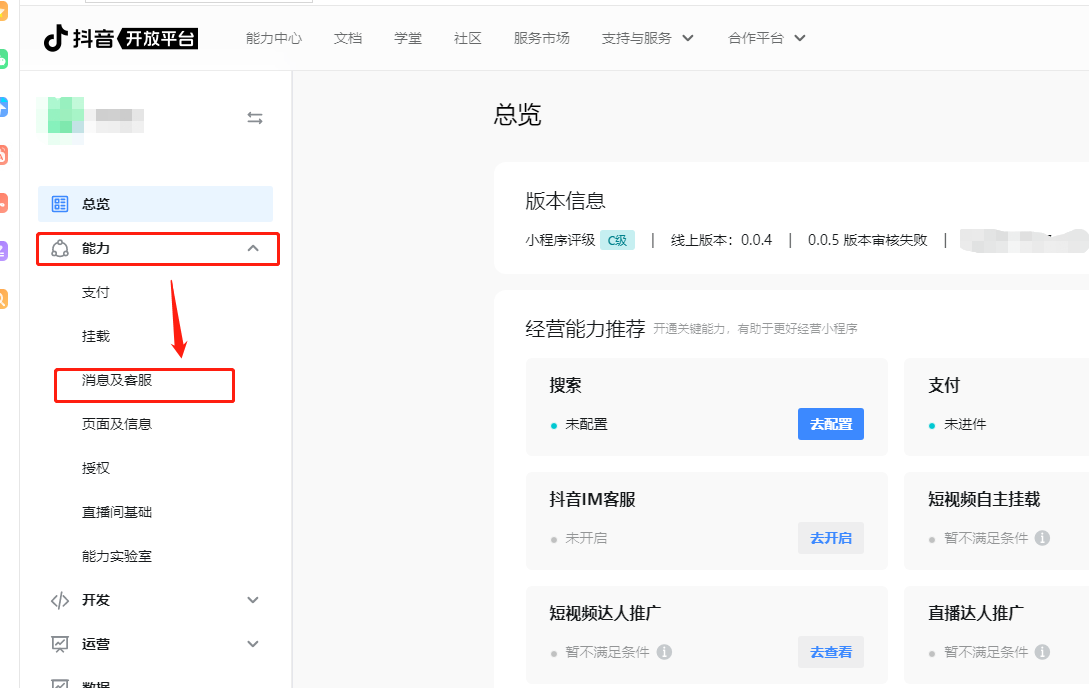Click the switch-app arrows icon

pyautogui.click(x=255, y=118)
